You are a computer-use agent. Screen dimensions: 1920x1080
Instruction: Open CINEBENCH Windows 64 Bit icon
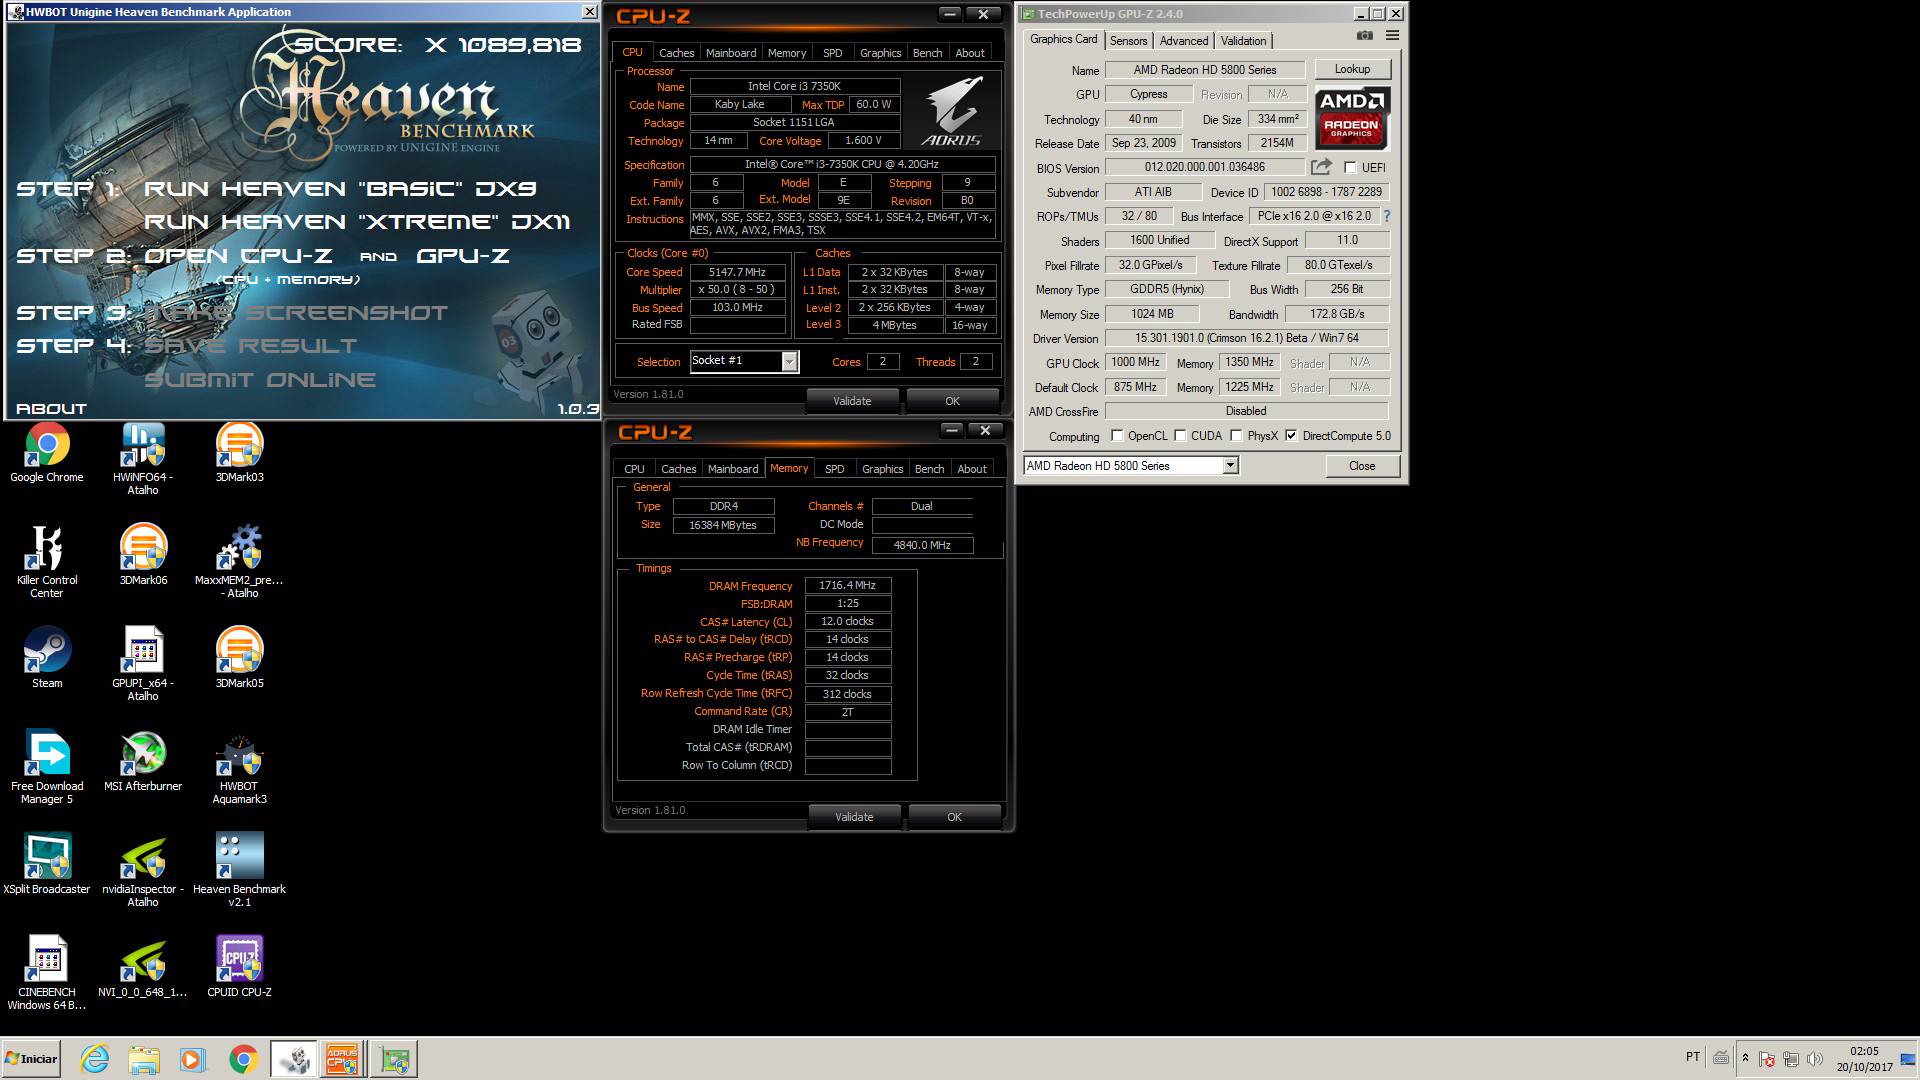47,974
